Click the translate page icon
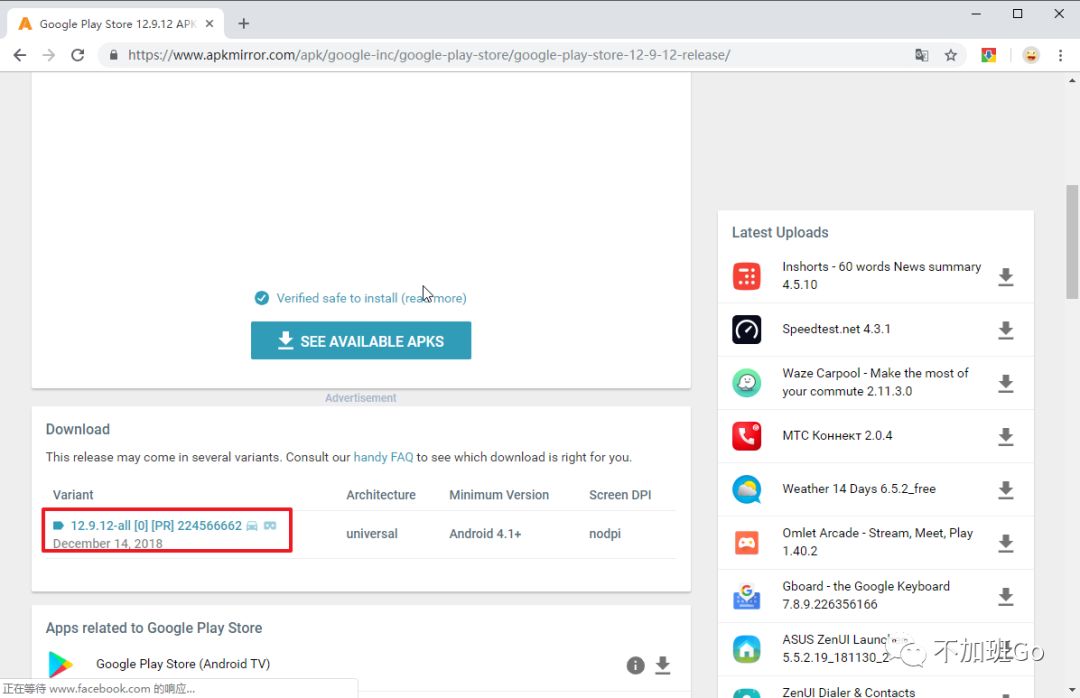1080x698 pixels. click(x=922, y=55)
